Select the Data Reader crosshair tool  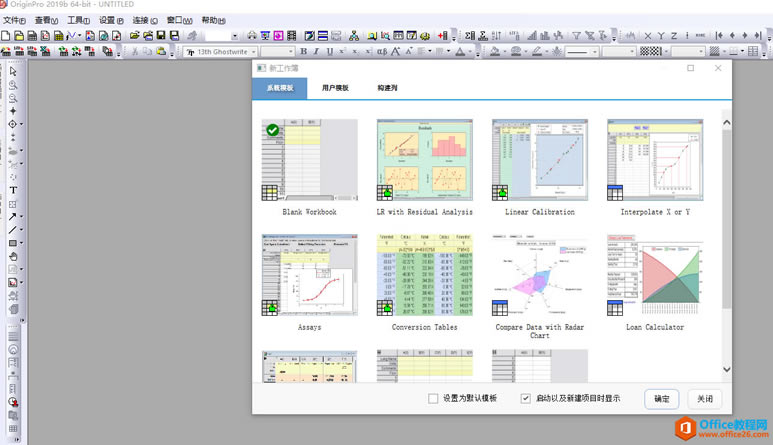tap(12, 124)
